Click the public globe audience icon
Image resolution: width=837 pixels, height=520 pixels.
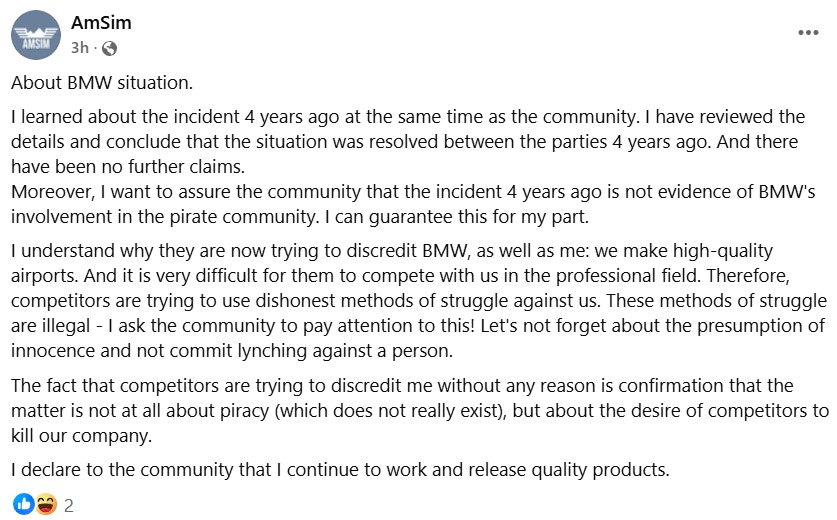[x=109, y=48]
